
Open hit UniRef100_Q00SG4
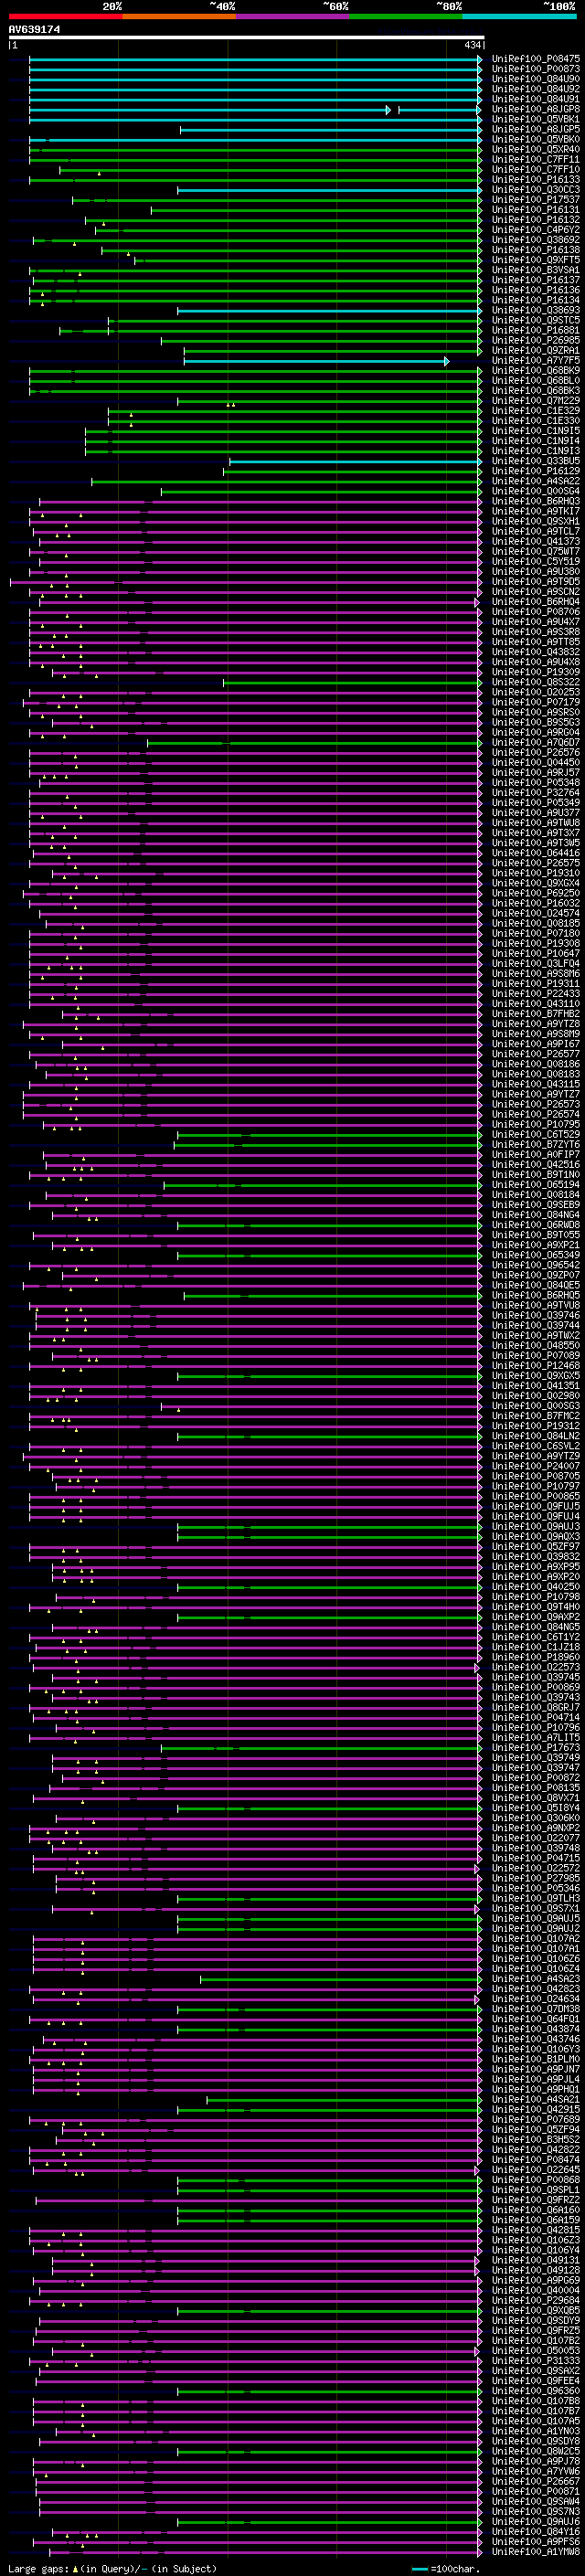[535, 491]
